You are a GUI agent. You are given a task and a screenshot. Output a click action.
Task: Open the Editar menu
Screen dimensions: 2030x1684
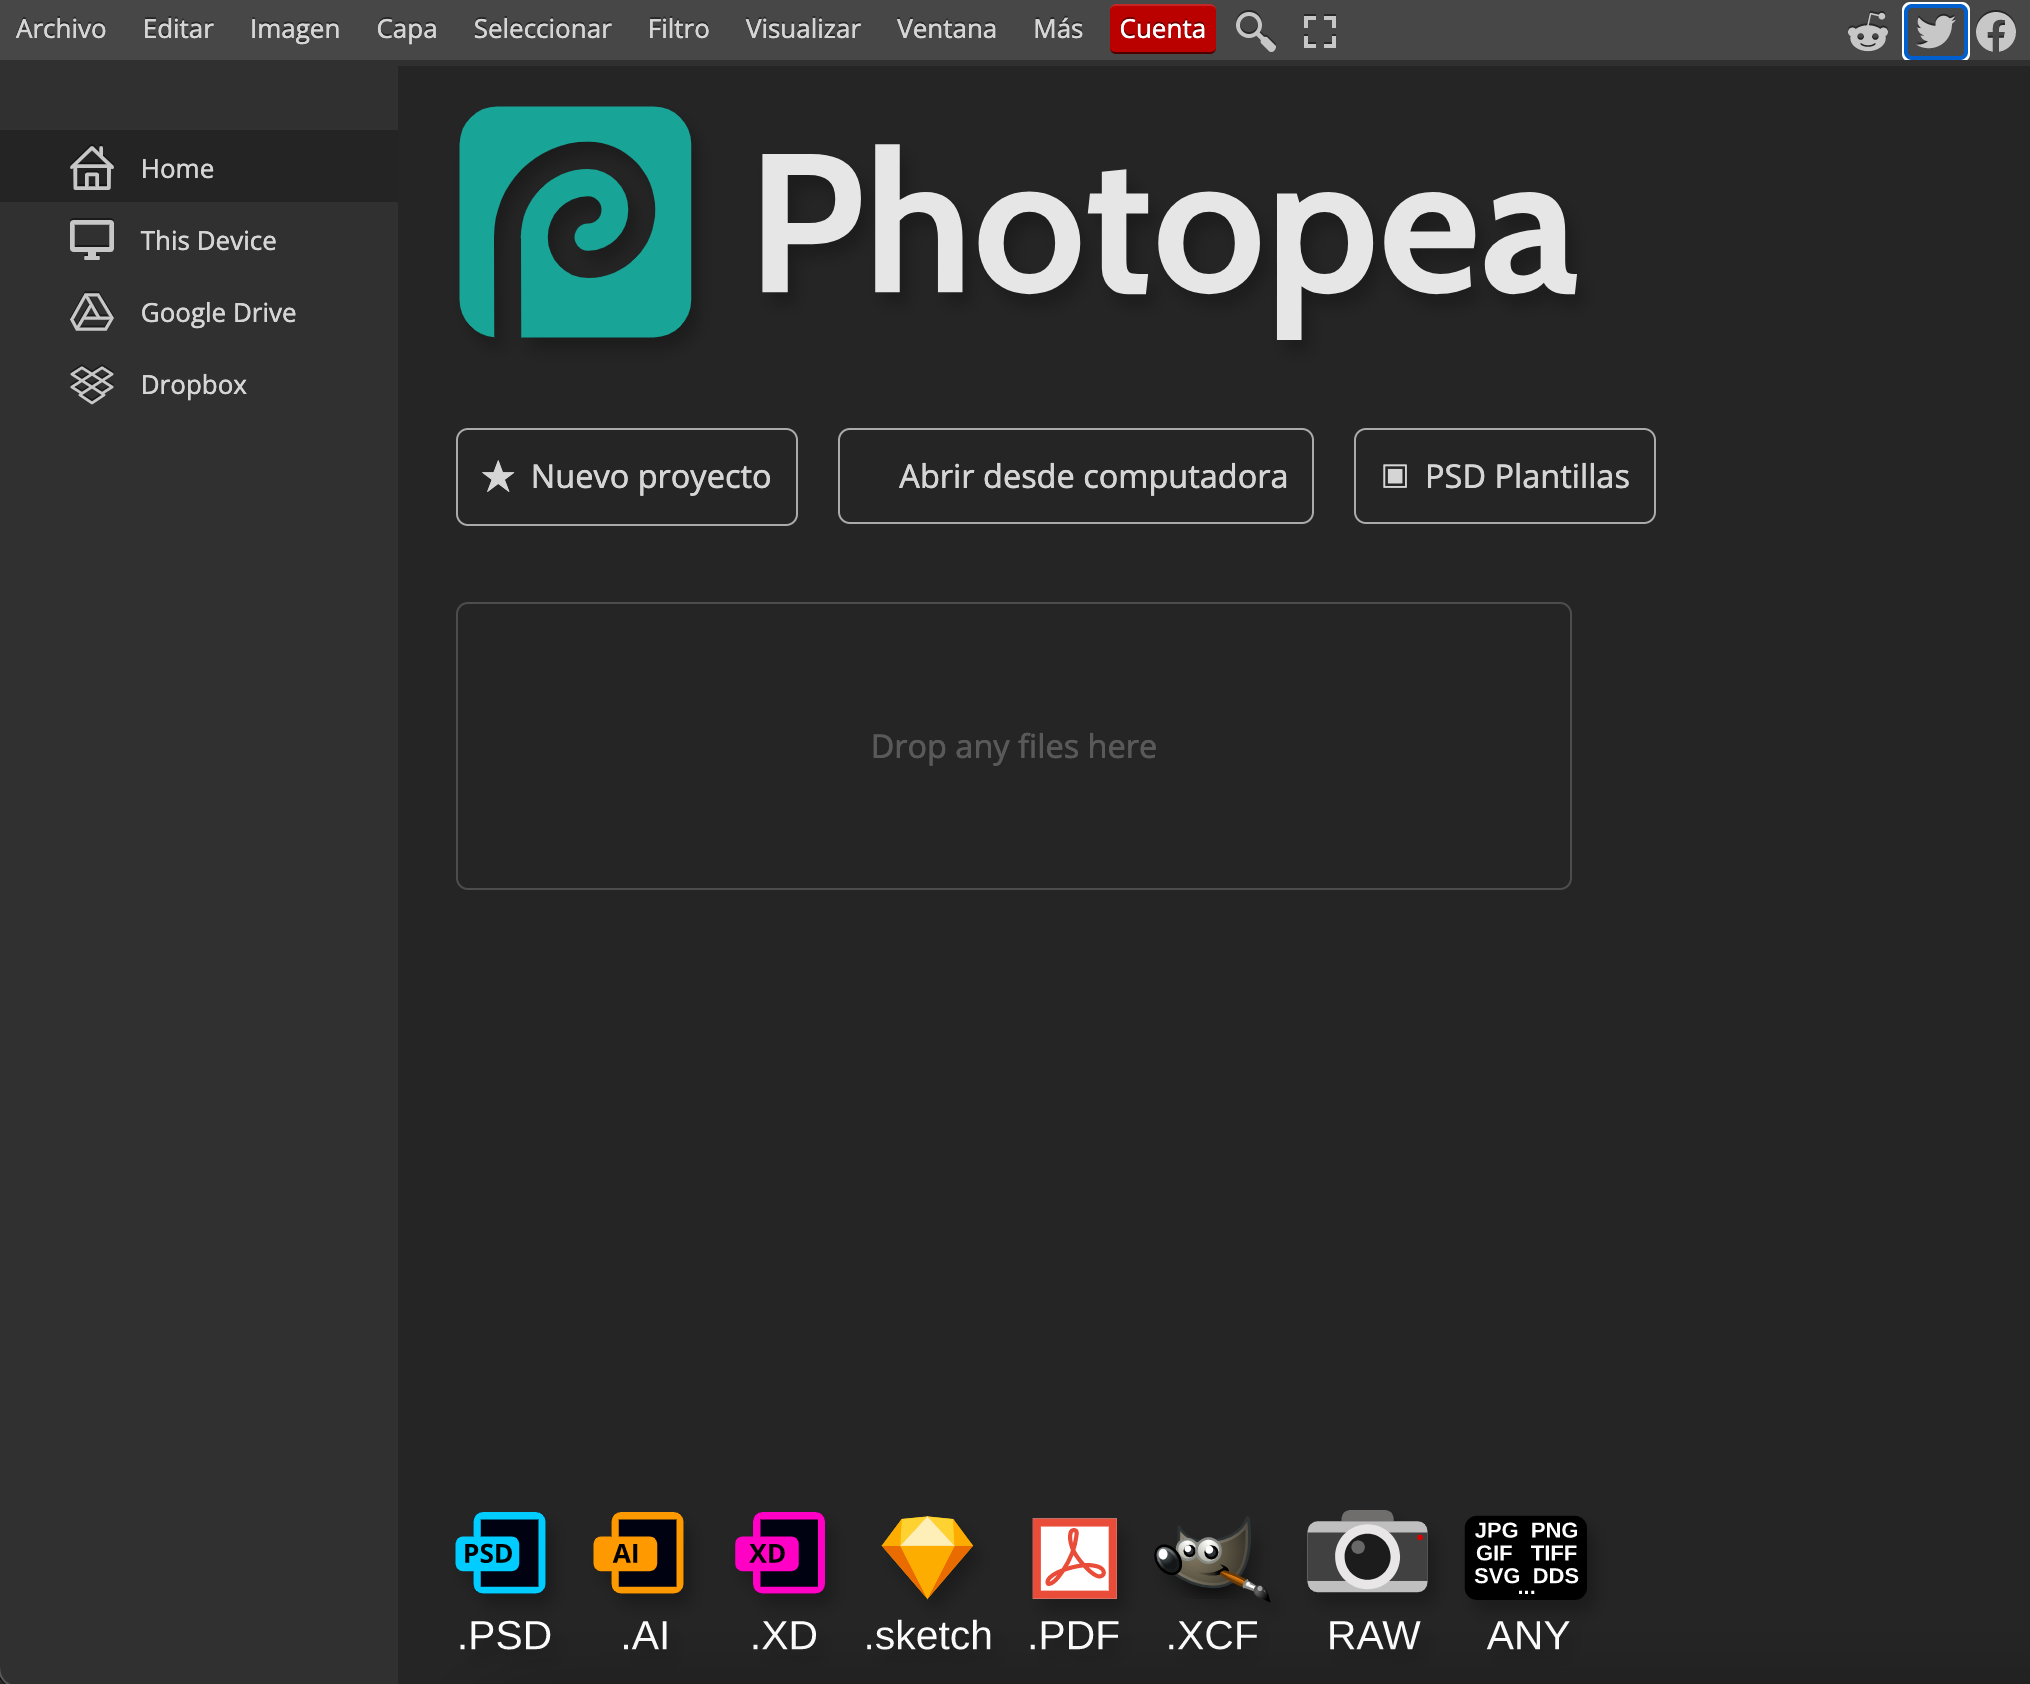pos(178,29)
